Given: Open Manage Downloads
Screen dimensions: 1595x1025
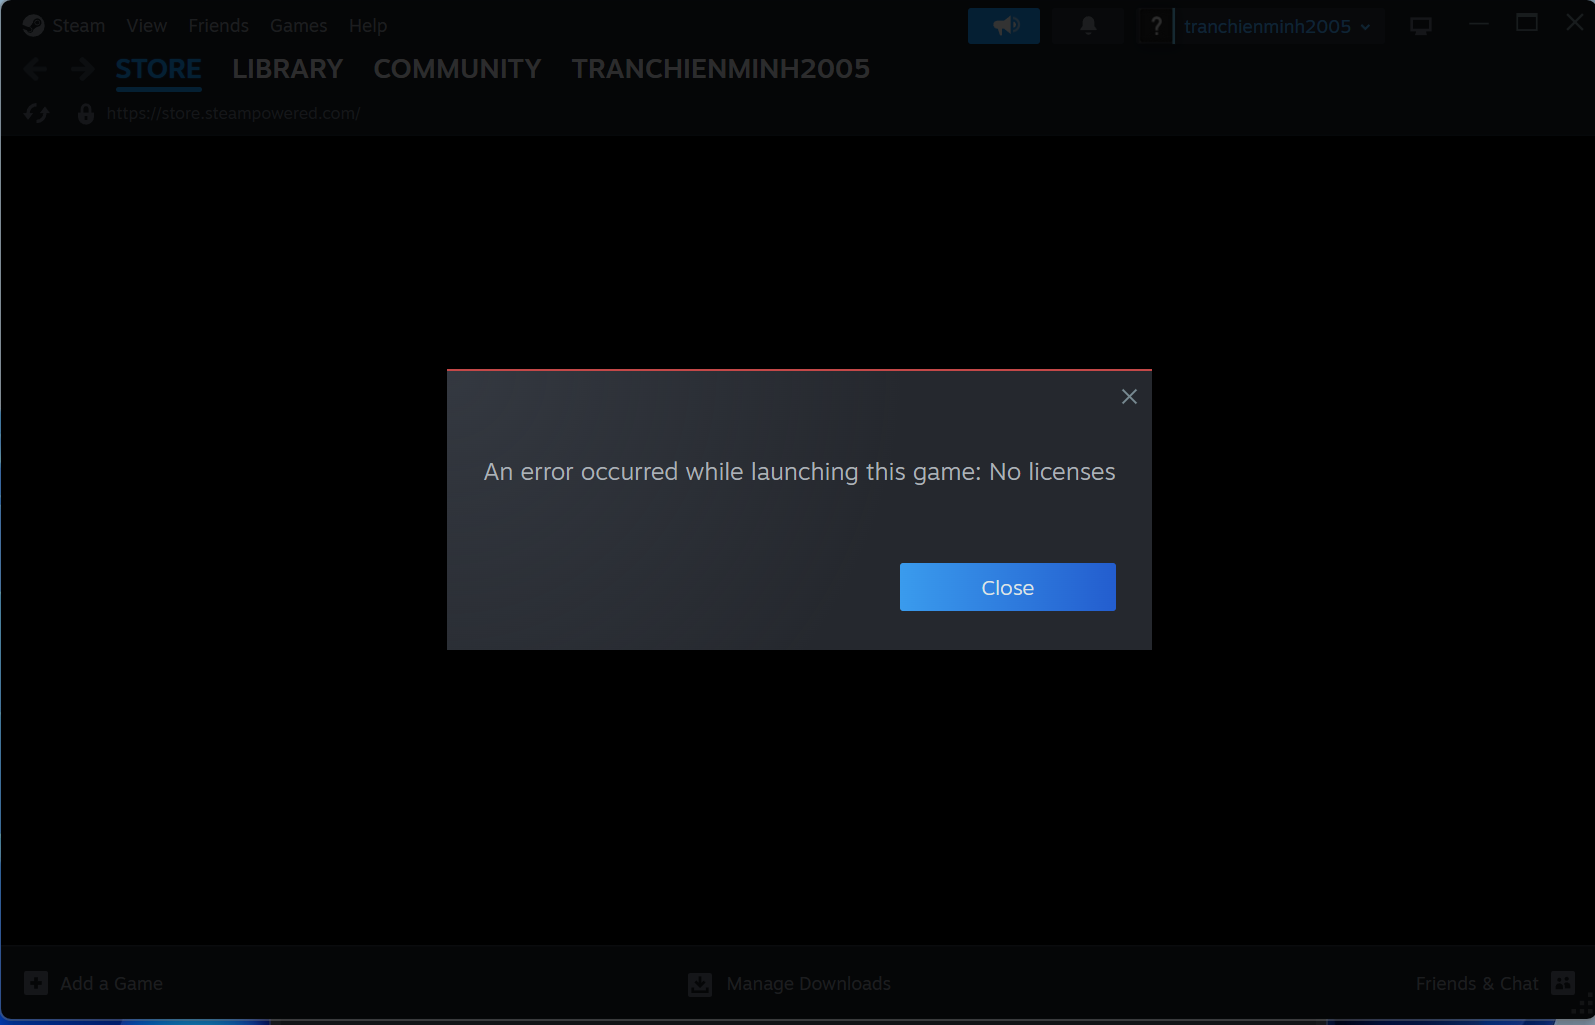Looking at the screenshot, I should tap(808, 984).
